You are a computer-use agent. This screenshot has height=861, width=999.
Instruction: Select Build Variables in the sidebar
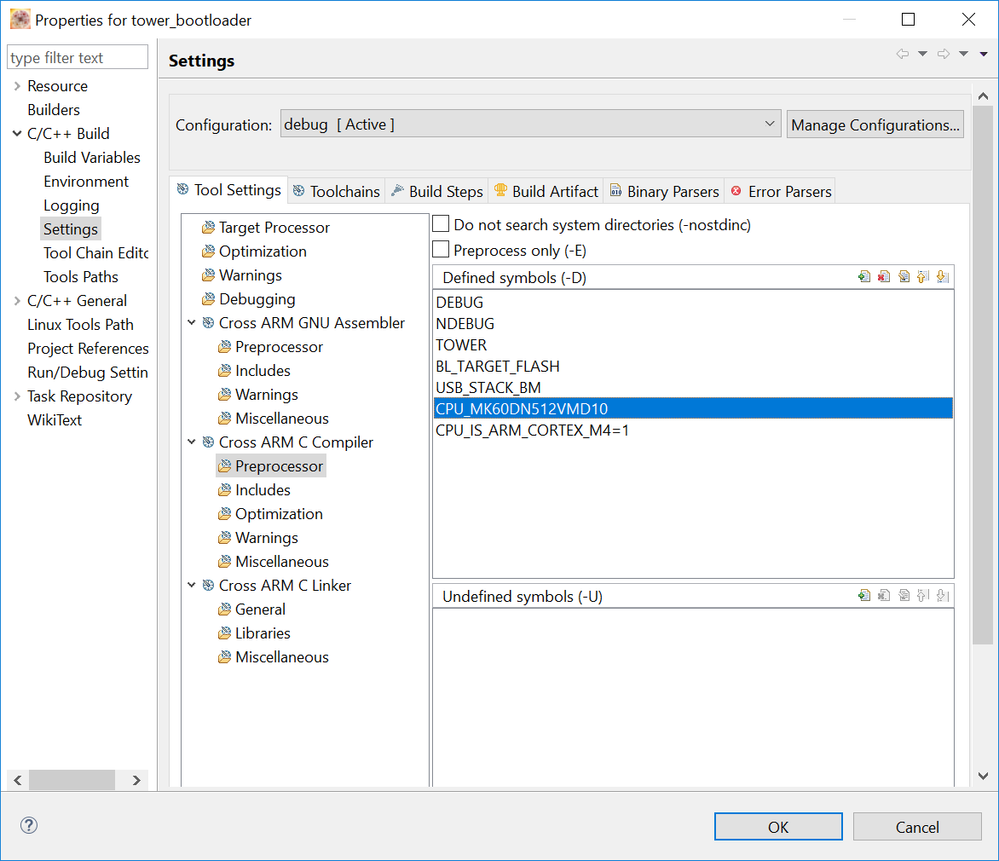coord(92,157)
